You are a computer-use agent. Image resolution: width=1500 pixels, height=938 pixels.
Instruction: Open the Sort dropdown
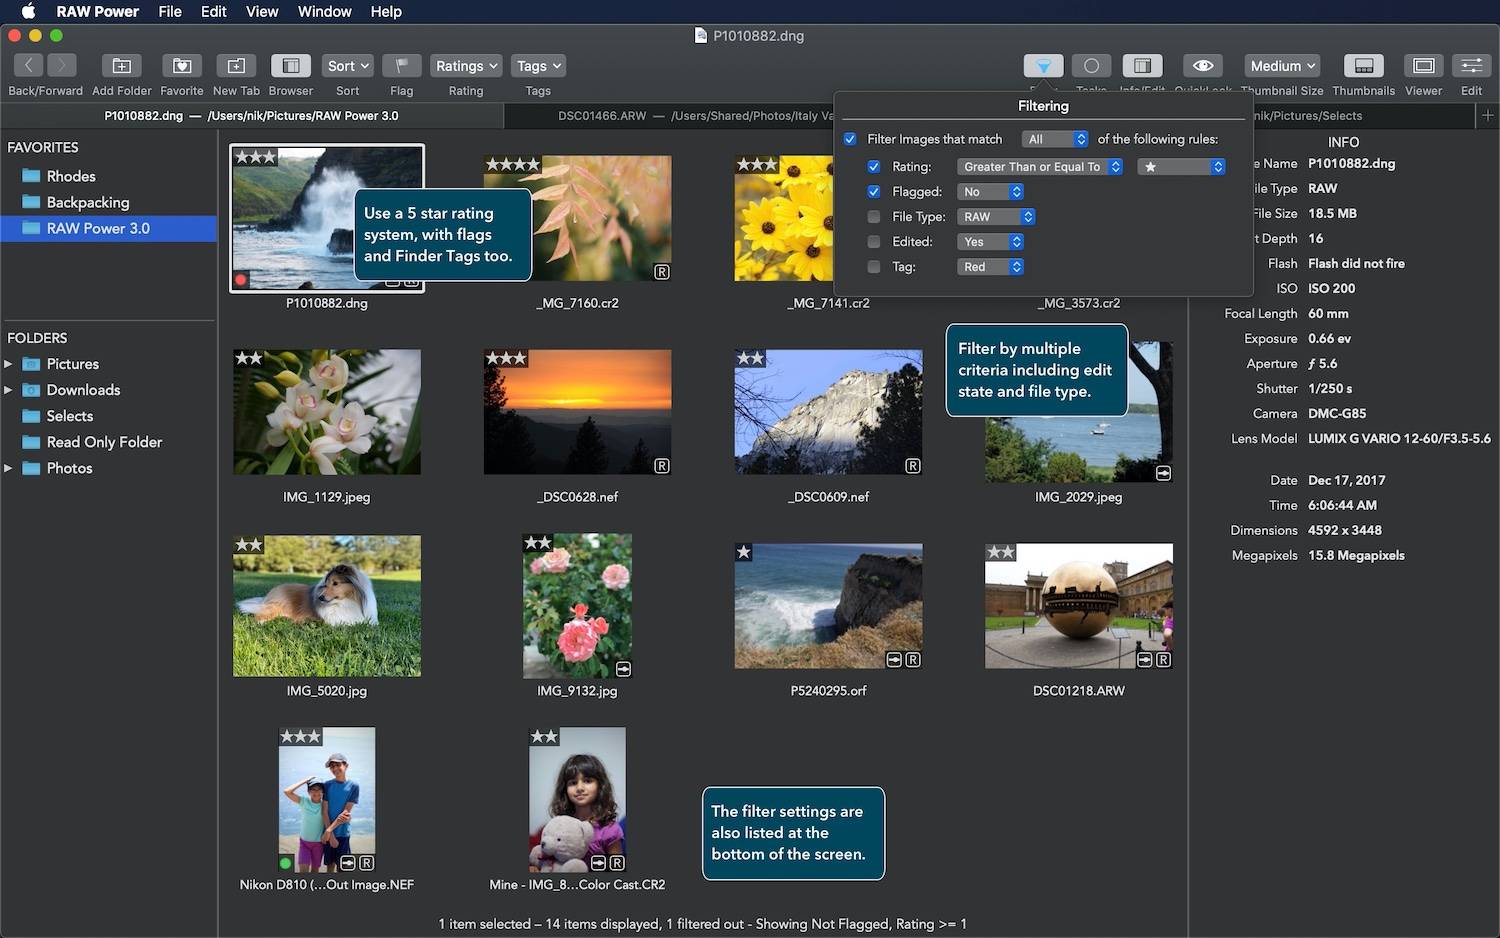tap(348, 65)
